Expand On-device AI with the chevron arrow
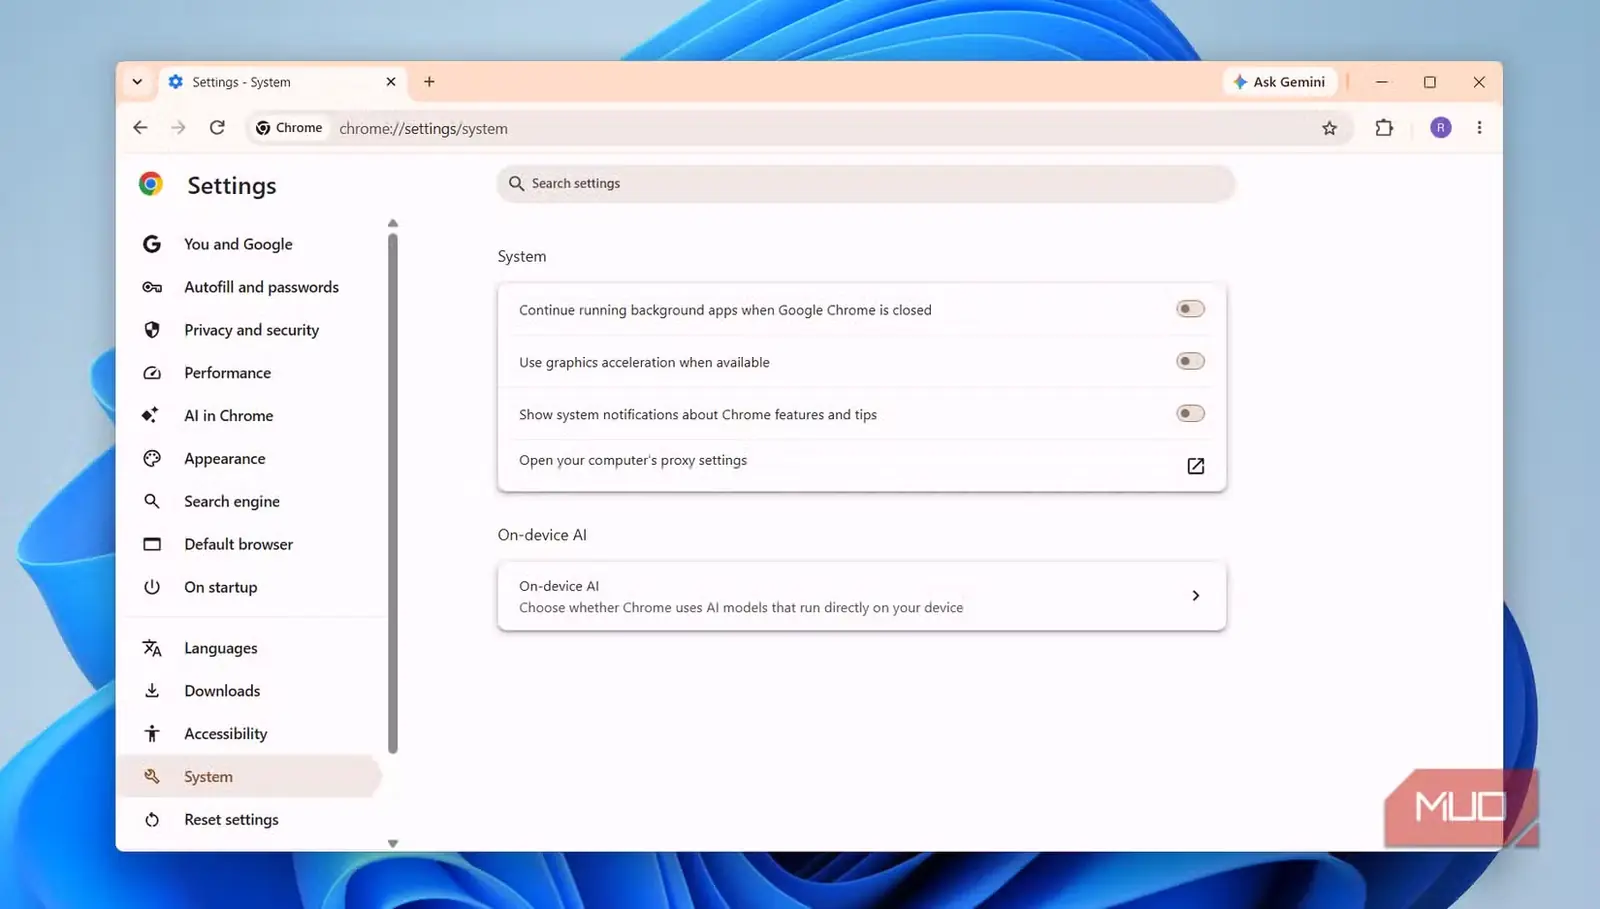Viewport: 1600px width, 909px height. (x=1196, y=596)
